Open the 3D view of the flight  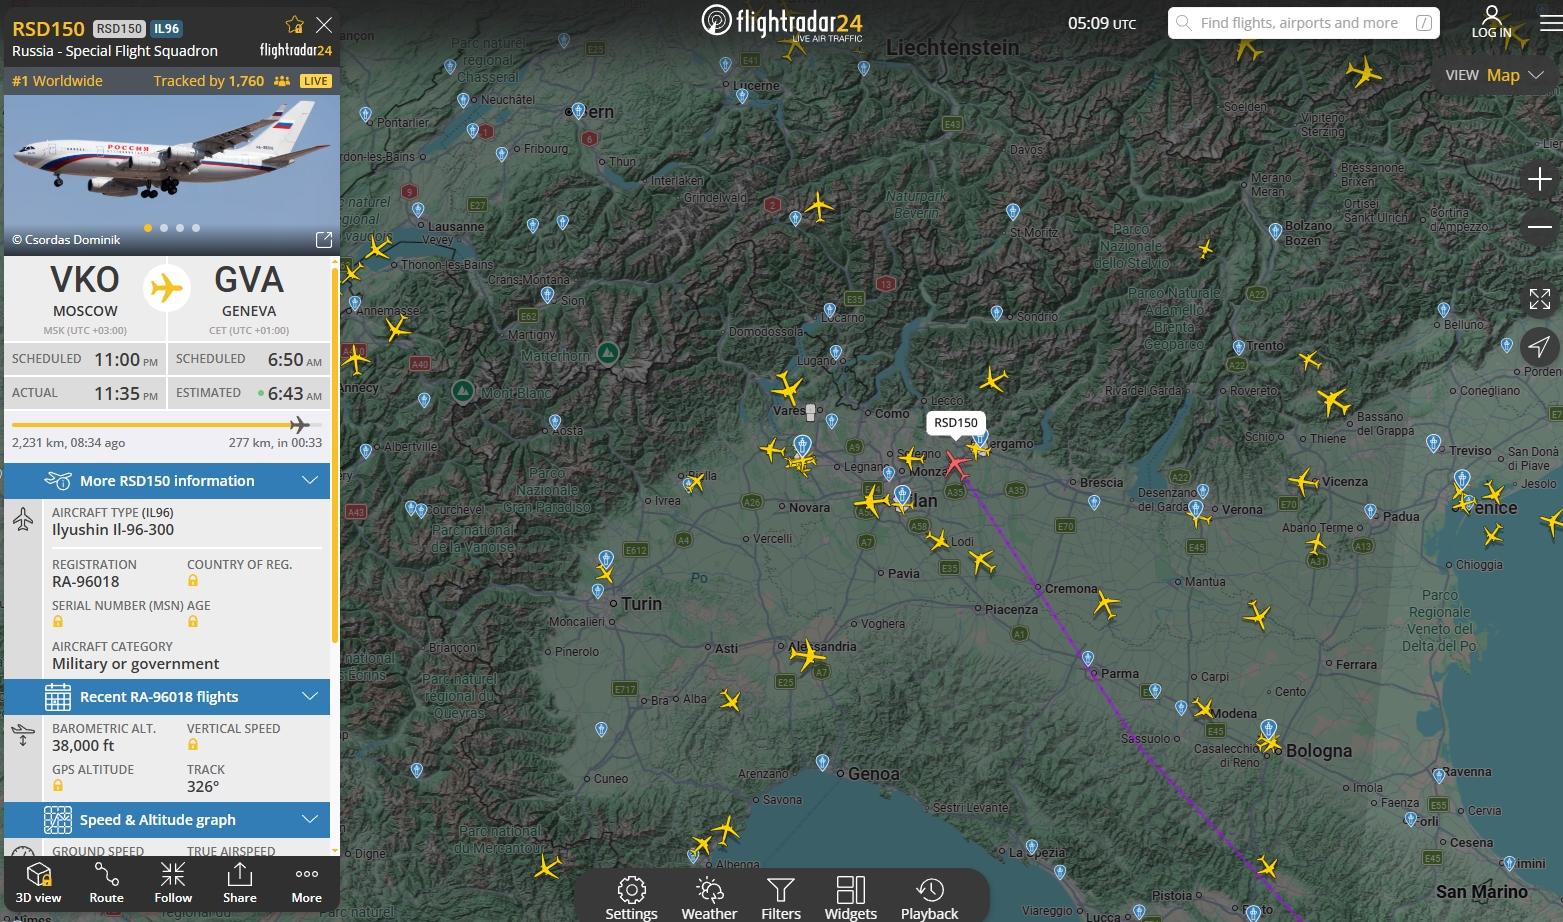pyautogui.click(x=38, y=883)
